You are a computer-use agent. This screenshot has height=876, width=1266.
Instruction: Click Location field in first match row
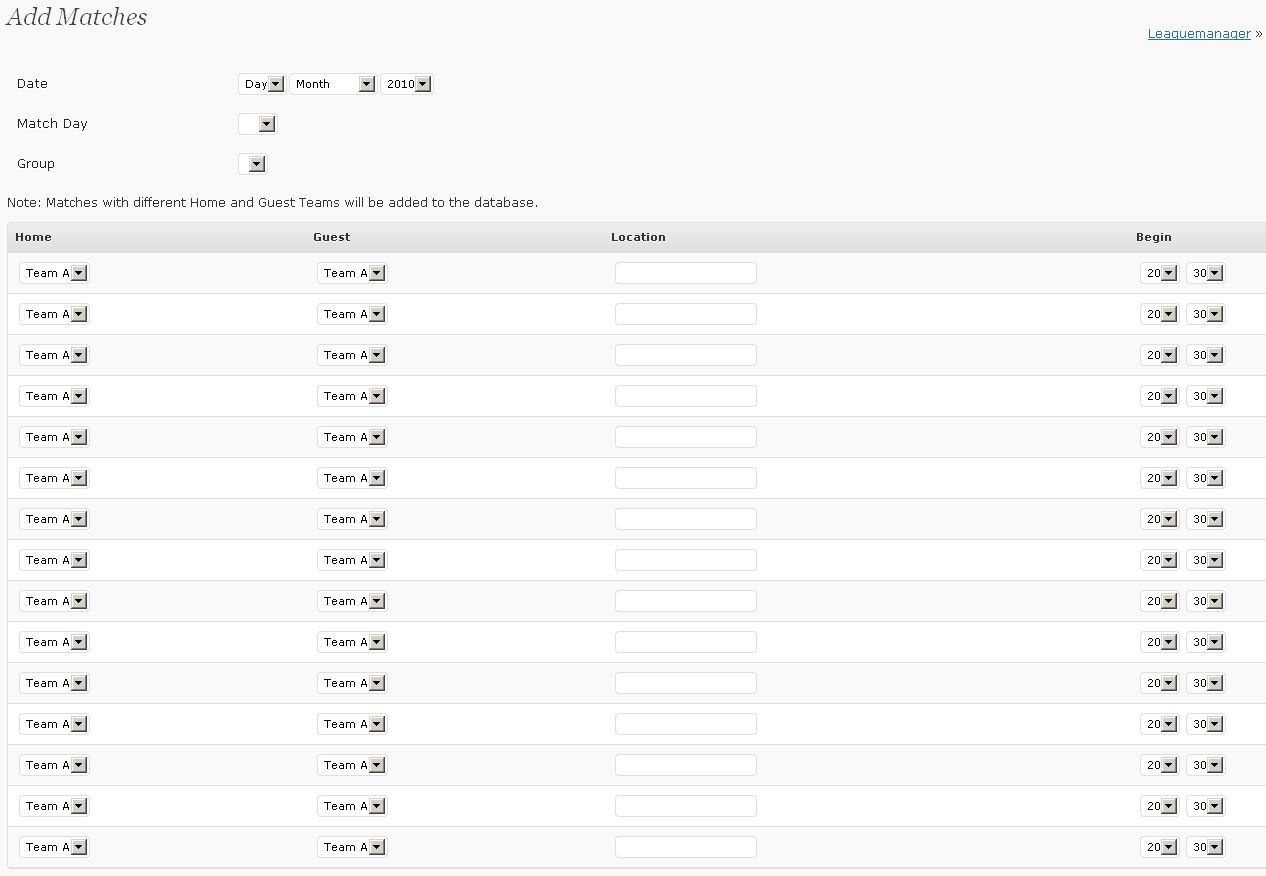685,273
